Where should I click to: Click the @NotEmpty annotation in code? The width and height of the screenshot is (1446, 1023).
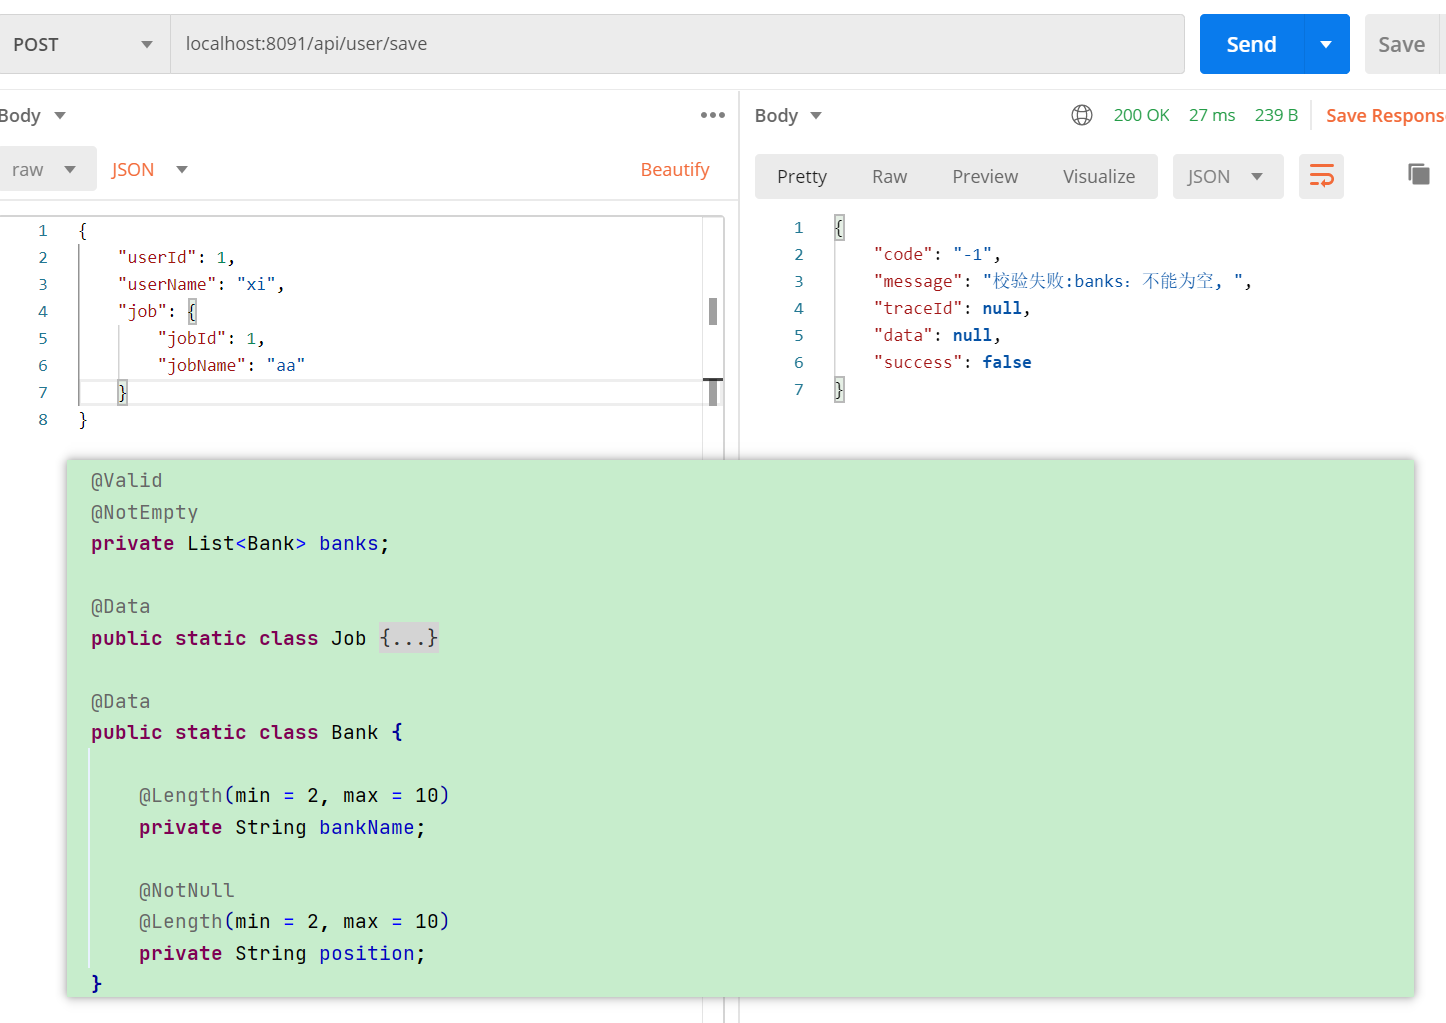144,512
